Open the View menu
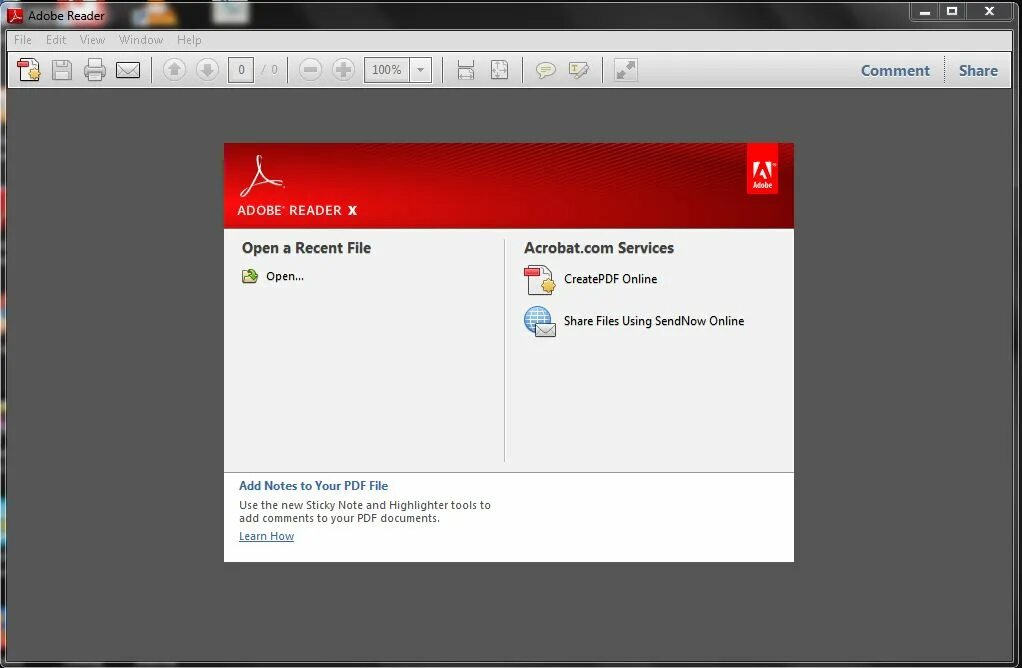 93,40
